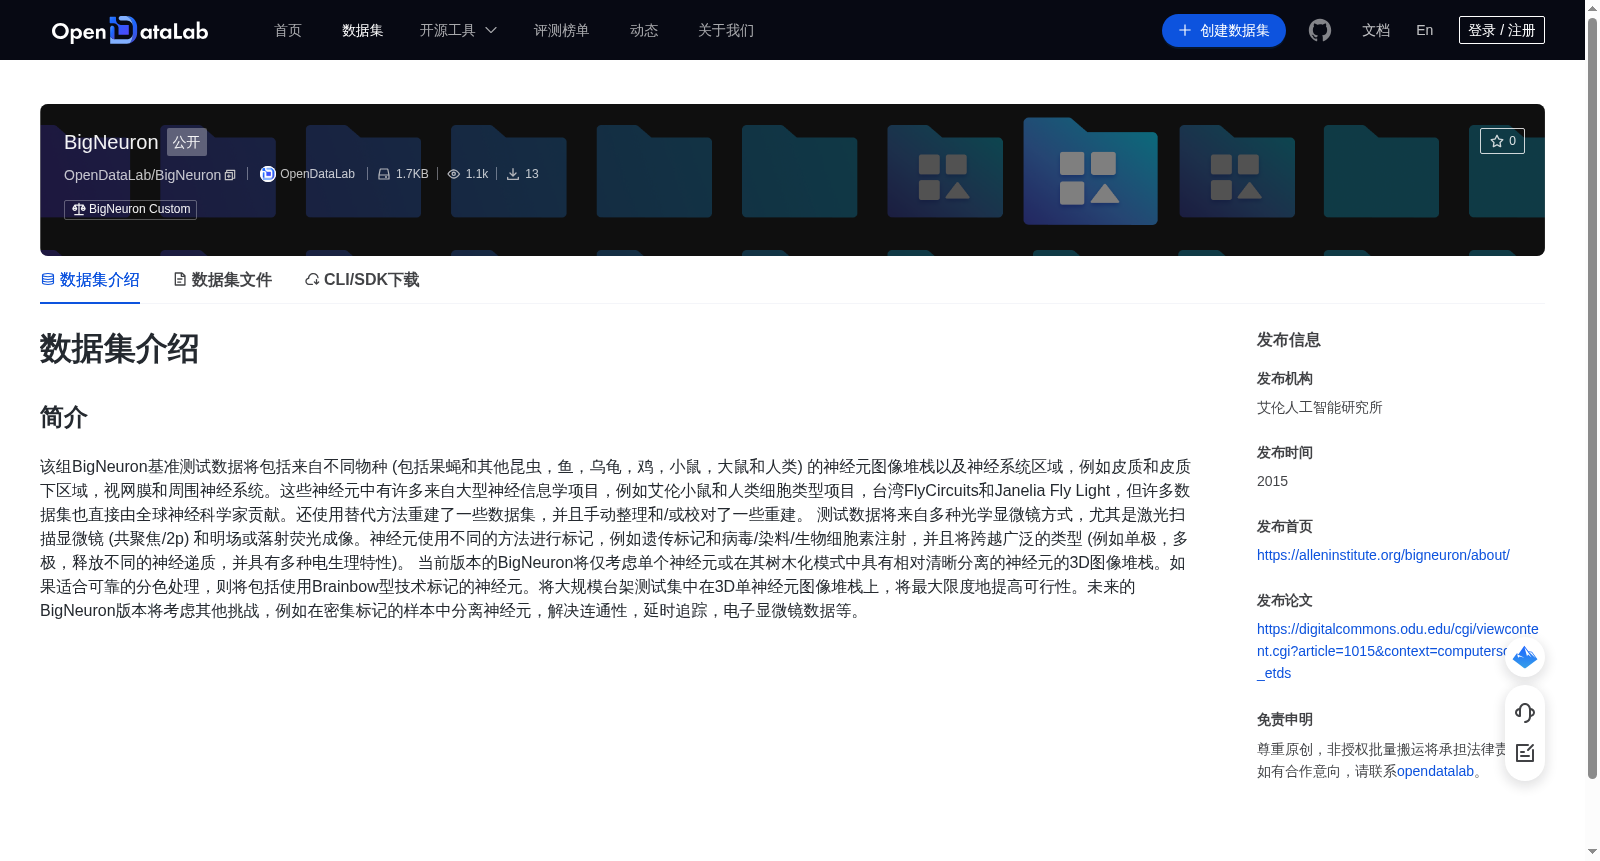Click the page vertical scrollbar
Screen dimensions: 1600x861
pos(1592,397)
